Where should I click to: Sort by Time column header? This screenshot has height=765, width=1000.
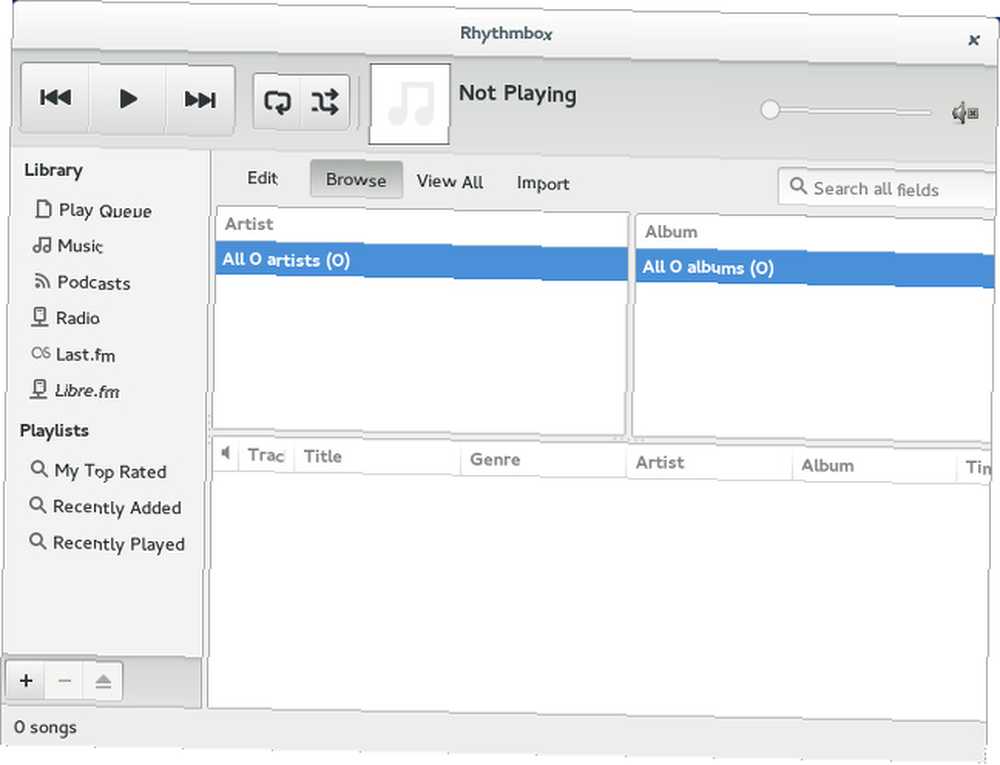coord(976,468)
